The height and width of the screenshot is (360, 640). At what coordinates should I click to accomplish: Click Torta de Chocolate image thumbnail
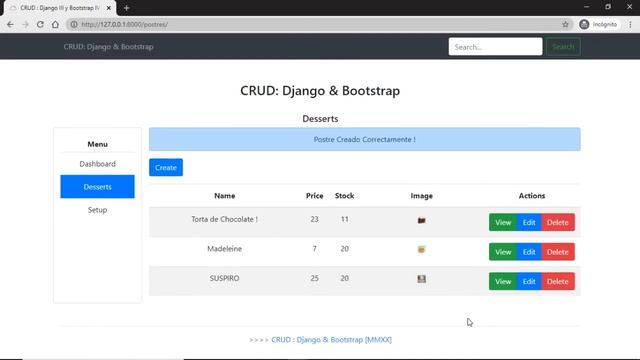tap(422, 220)
